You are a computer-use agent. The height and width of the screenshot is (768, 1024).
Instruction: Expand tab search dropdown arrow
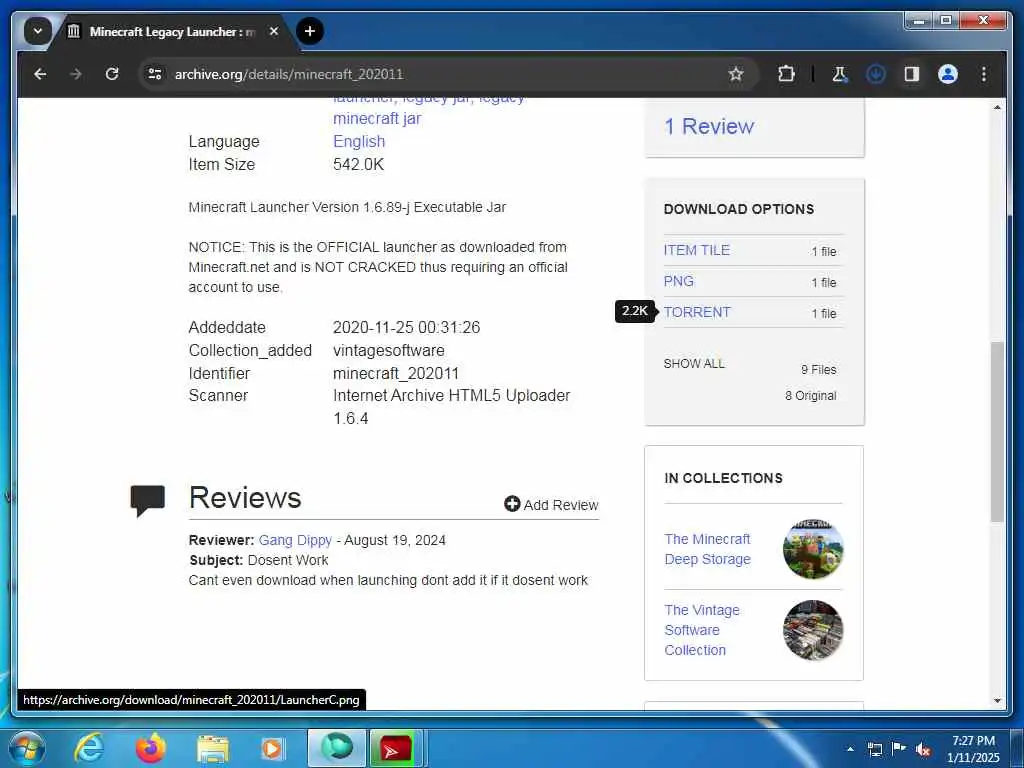click(x=38, y=31)
